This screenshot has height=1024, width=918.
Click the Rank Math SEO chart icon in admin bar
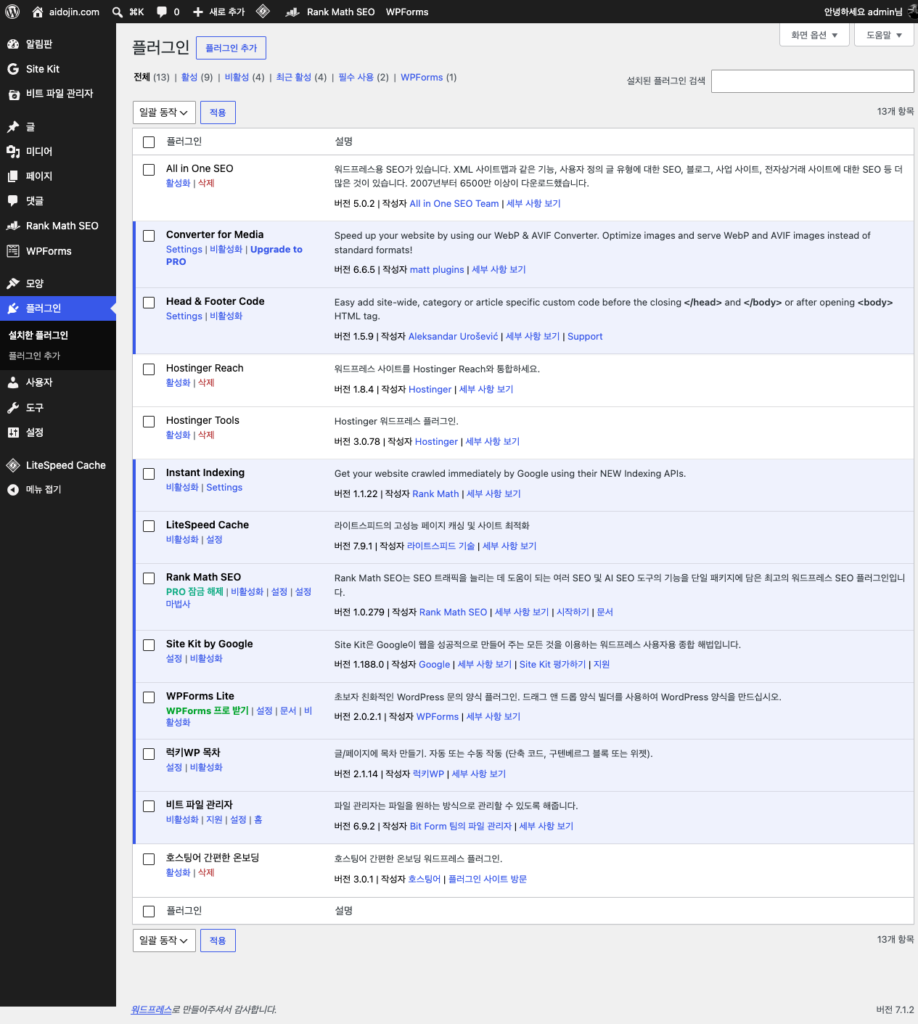coord(293,12)
